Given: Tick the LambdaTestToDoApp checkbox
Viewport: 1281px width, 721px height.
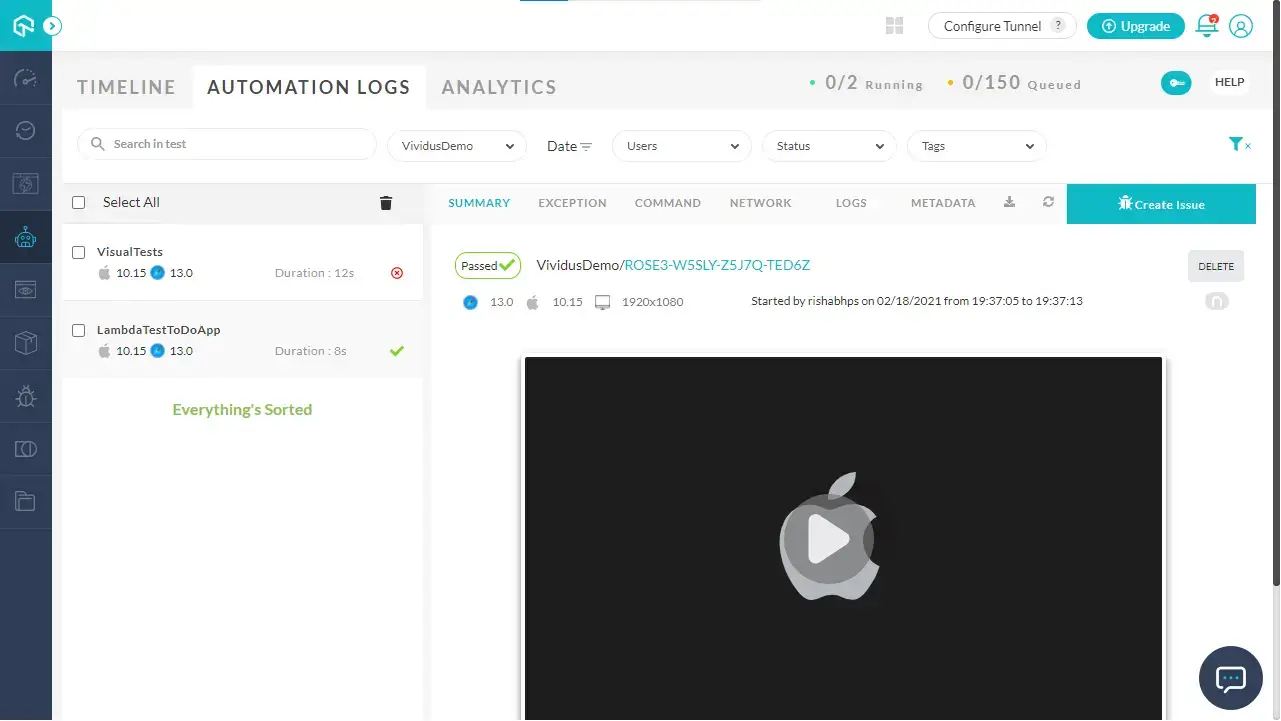Looking at the screenshot, I should (x=78, y=330).
